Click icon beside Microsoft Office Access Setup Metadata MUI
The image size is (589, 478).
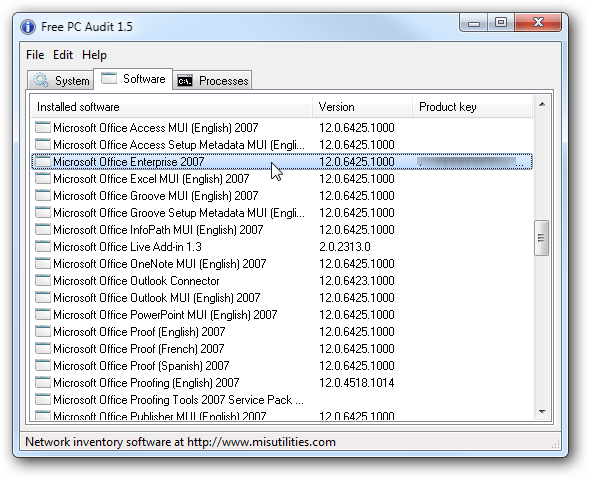43,144
